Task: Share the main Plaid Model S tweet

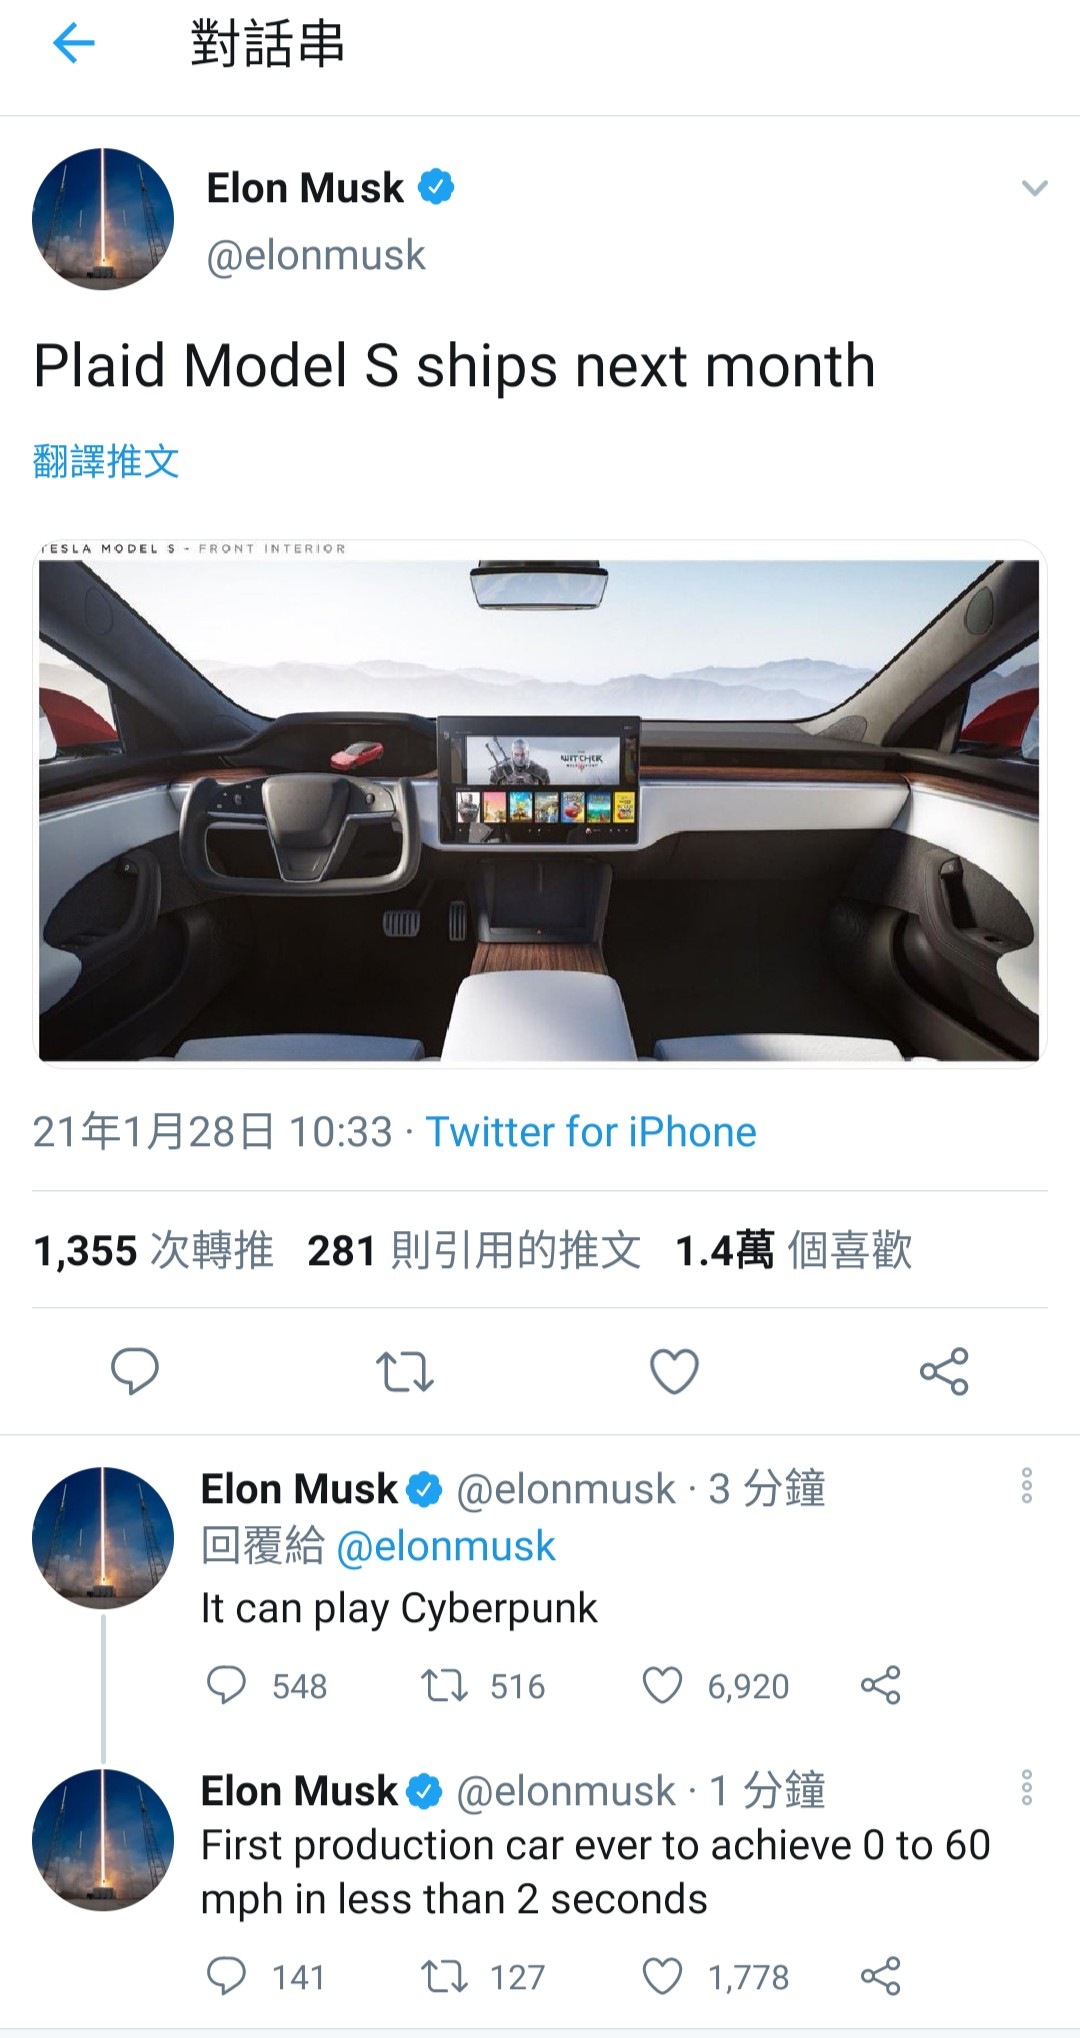Action: (x=944, y=1371)
